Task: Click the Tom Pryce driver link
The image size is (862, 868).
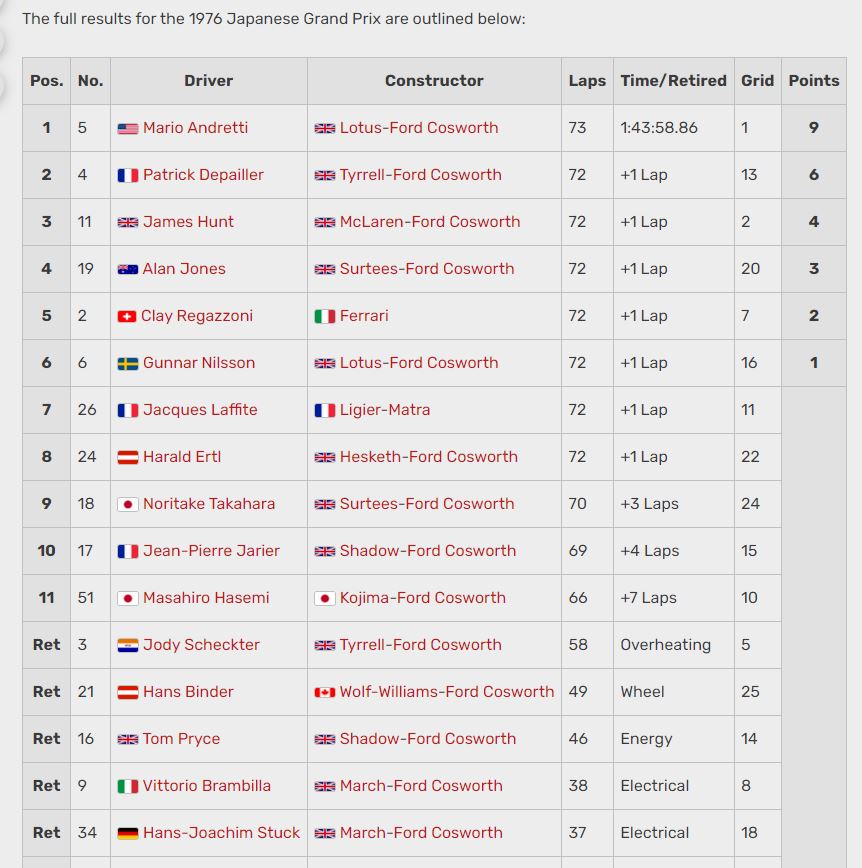Action: pos(181,739)
